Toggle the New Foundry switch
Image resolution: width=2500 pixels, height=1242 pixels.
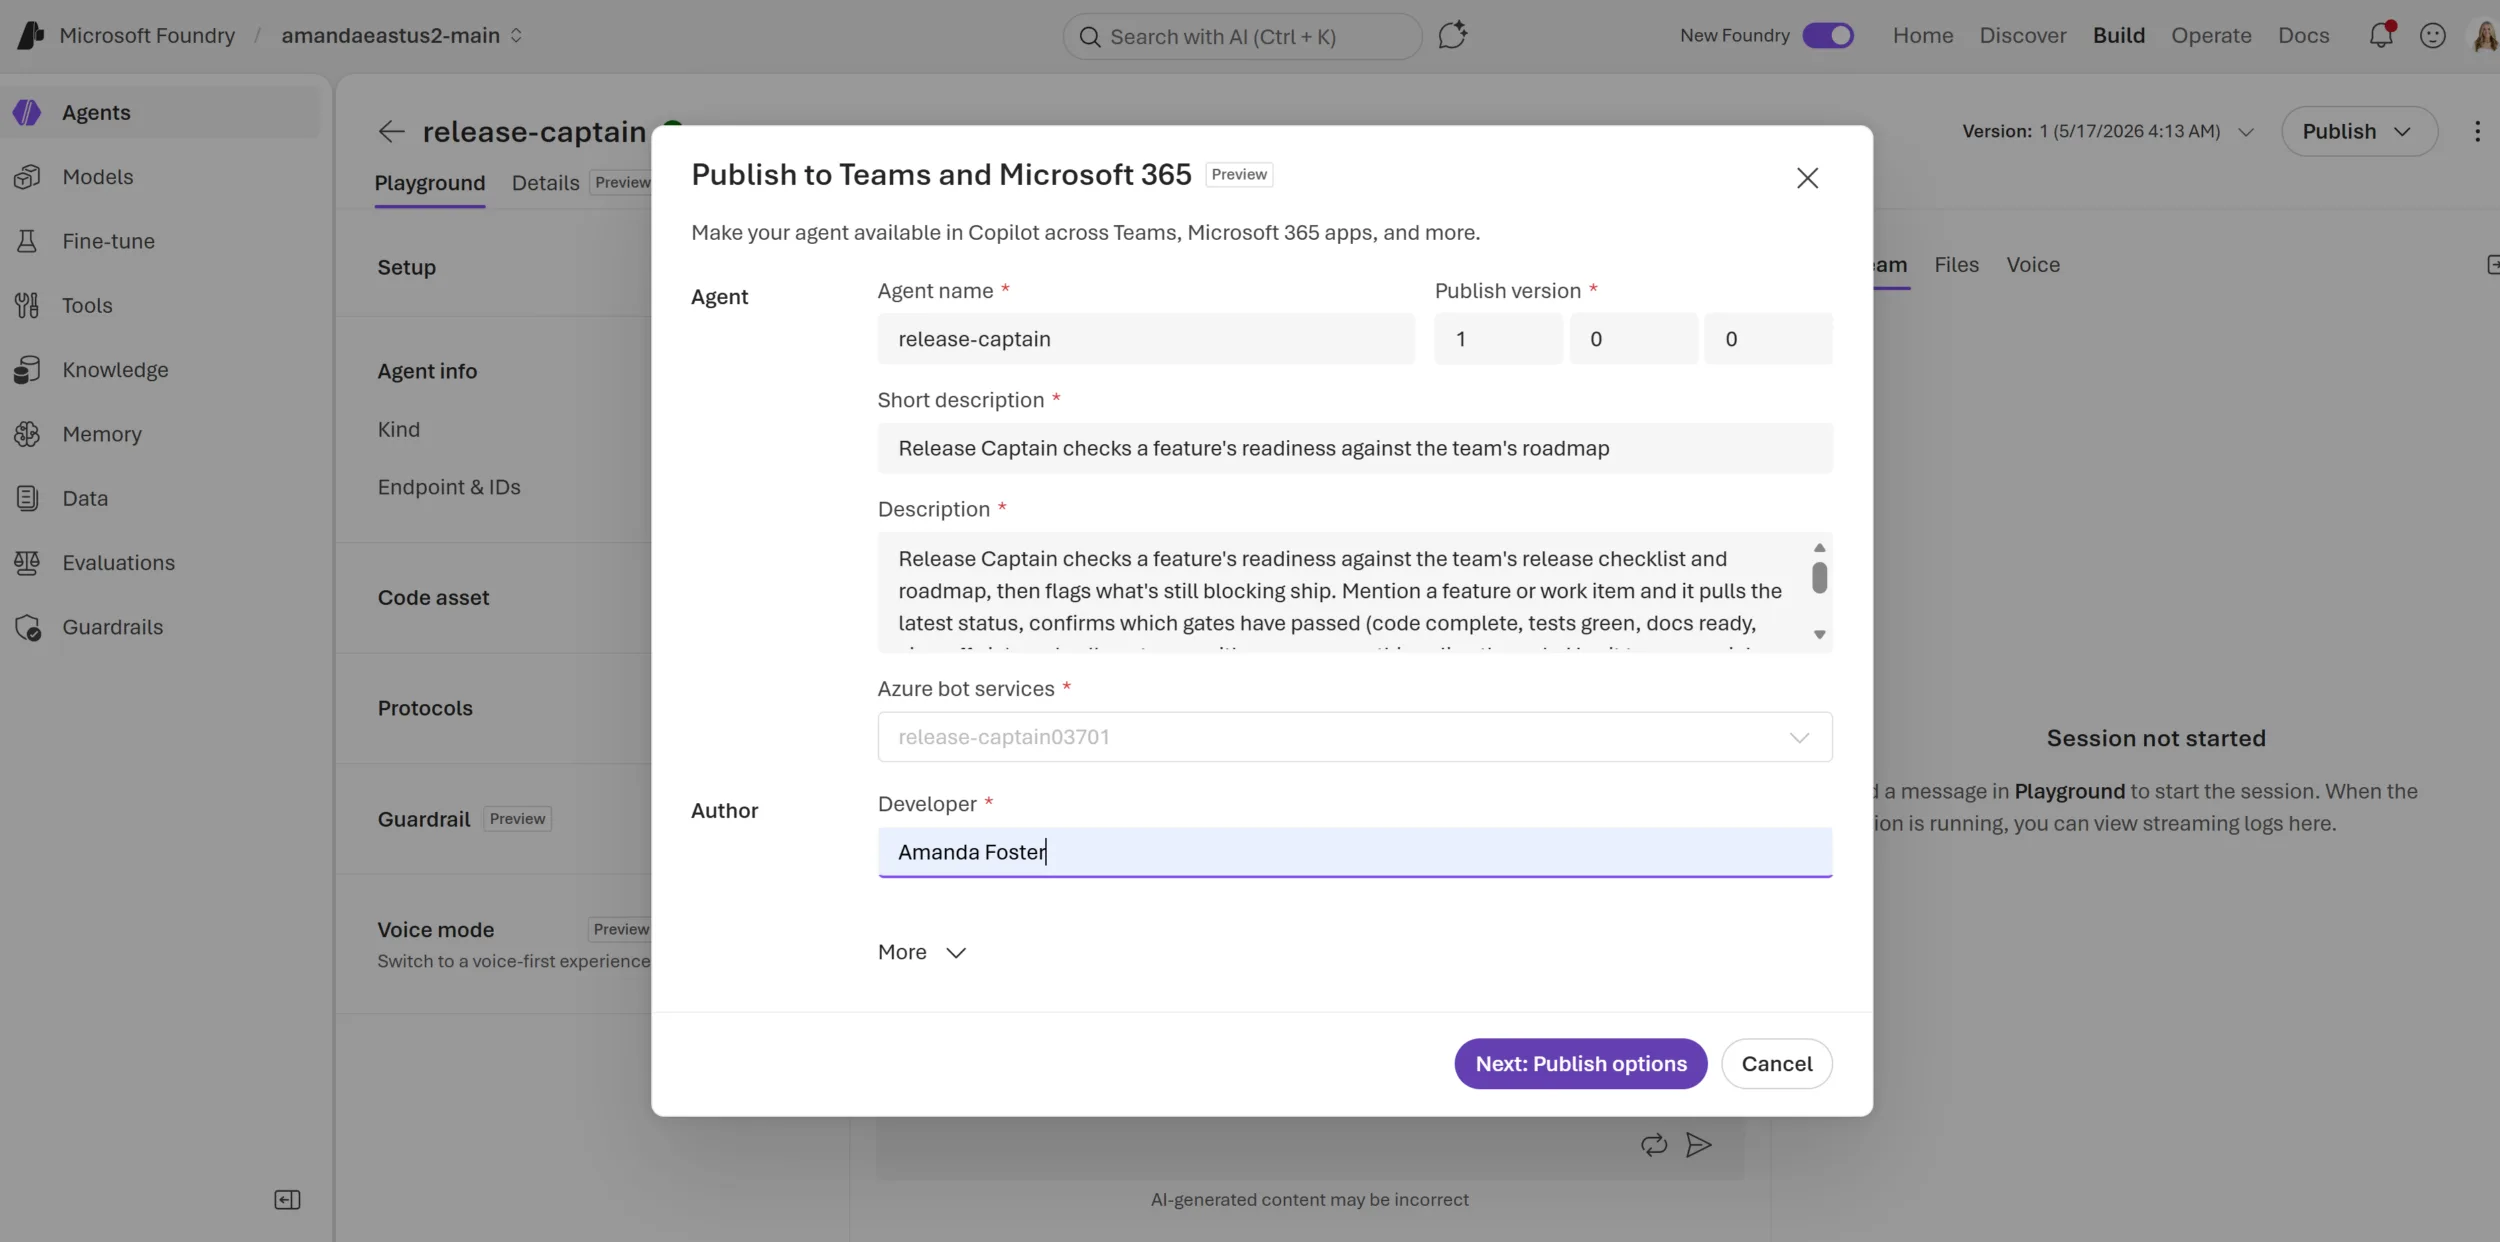click(x=1827, y=35)
